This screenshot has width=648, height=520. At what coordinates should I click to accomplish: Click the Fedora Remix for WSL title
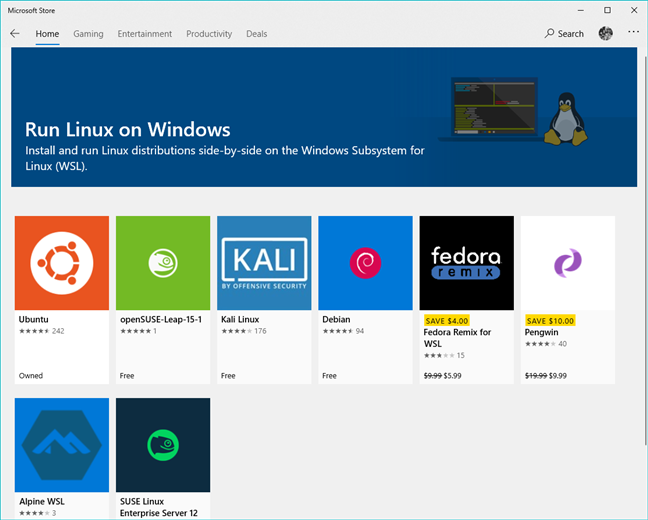(x=457, y=338)
